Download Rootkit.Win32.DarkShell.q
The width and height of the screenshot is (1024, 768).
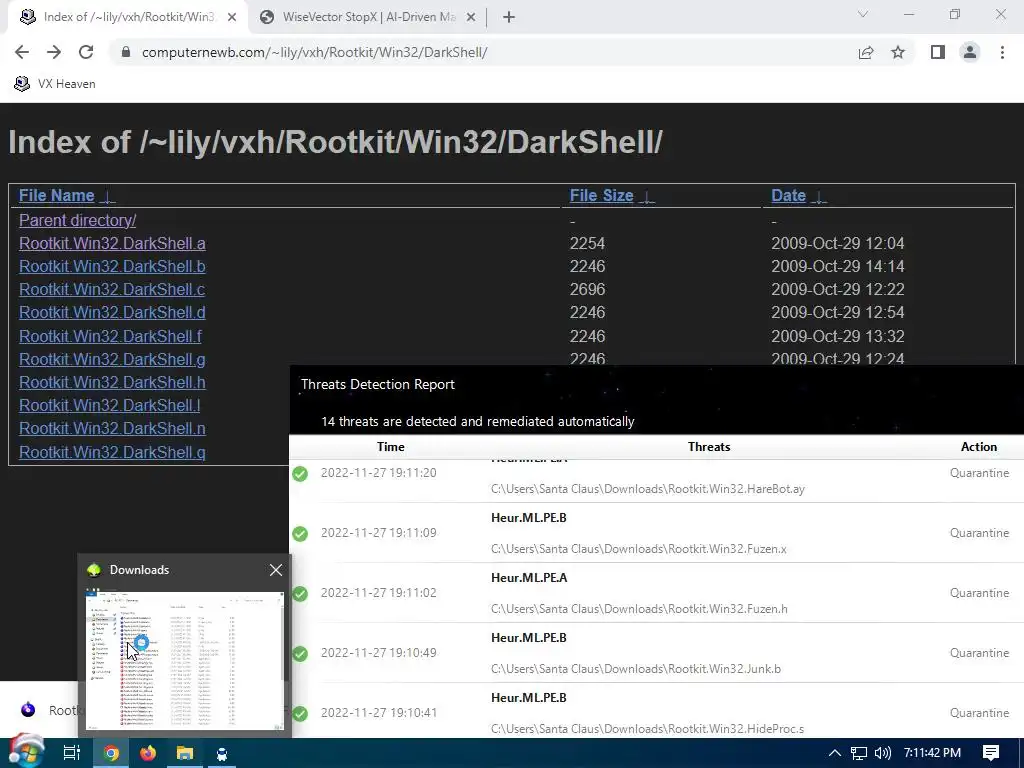112,452
